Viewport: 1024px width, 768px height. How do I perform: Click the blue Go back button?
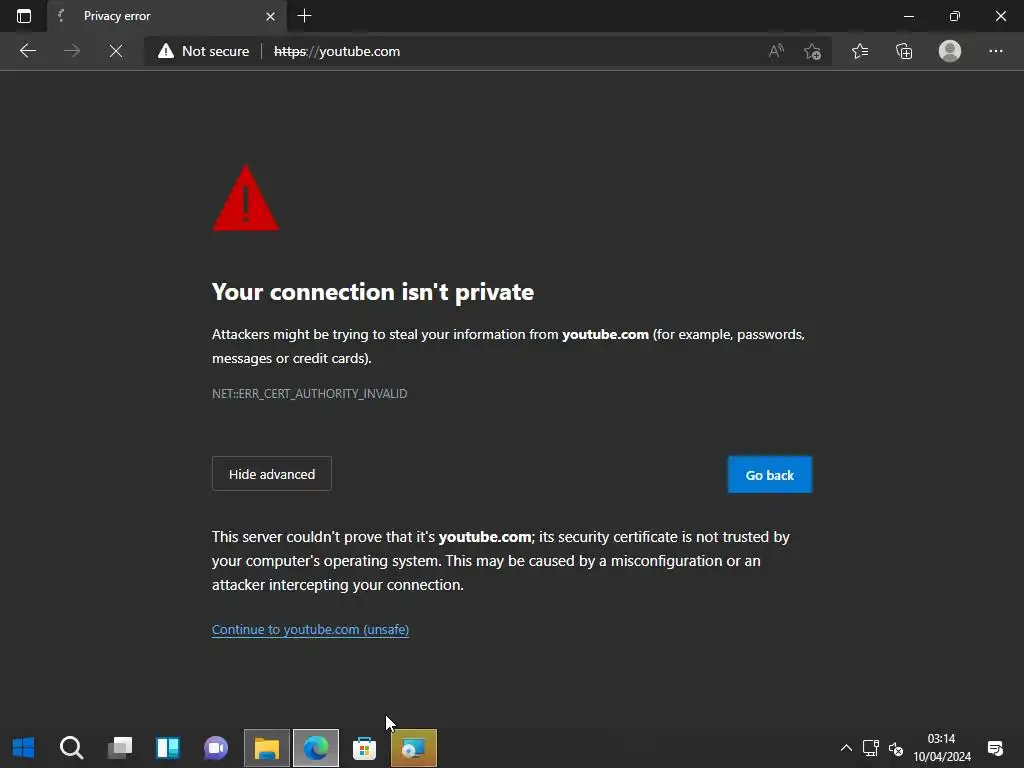770,475
